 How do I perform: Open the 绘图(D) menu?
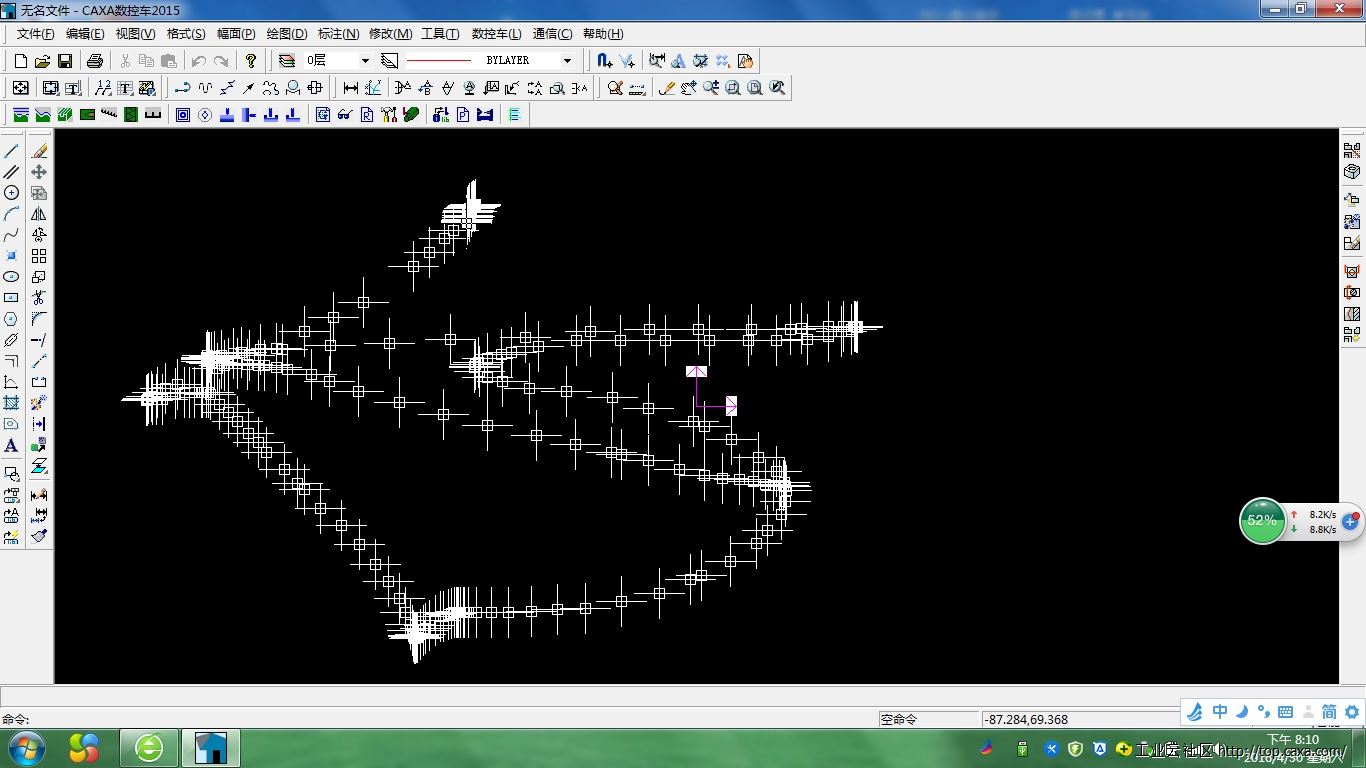coord(287,34)
